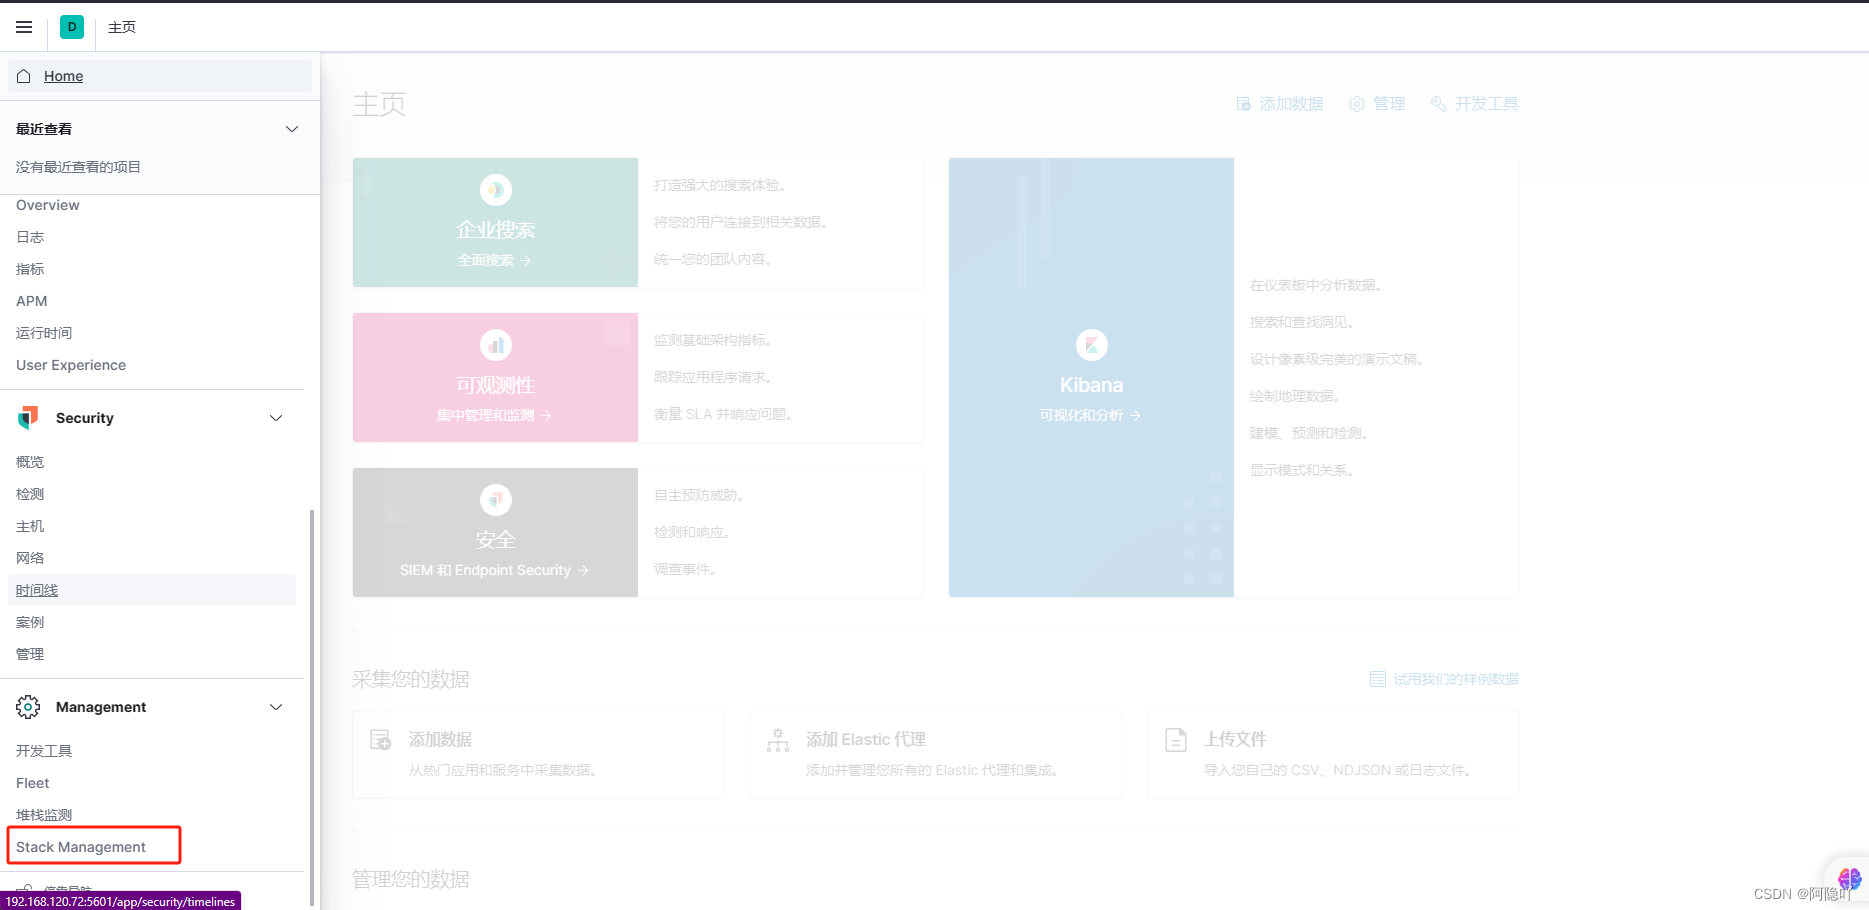Click the Kibana logo icon on blue card
Image resolution: width=1869 pixels, height=910 pixels.
point(1092,345)
